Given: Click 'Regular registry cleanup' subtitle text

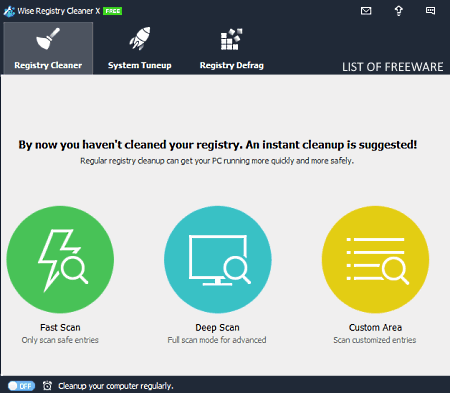Looking at the screenshot, I should 217,161.
